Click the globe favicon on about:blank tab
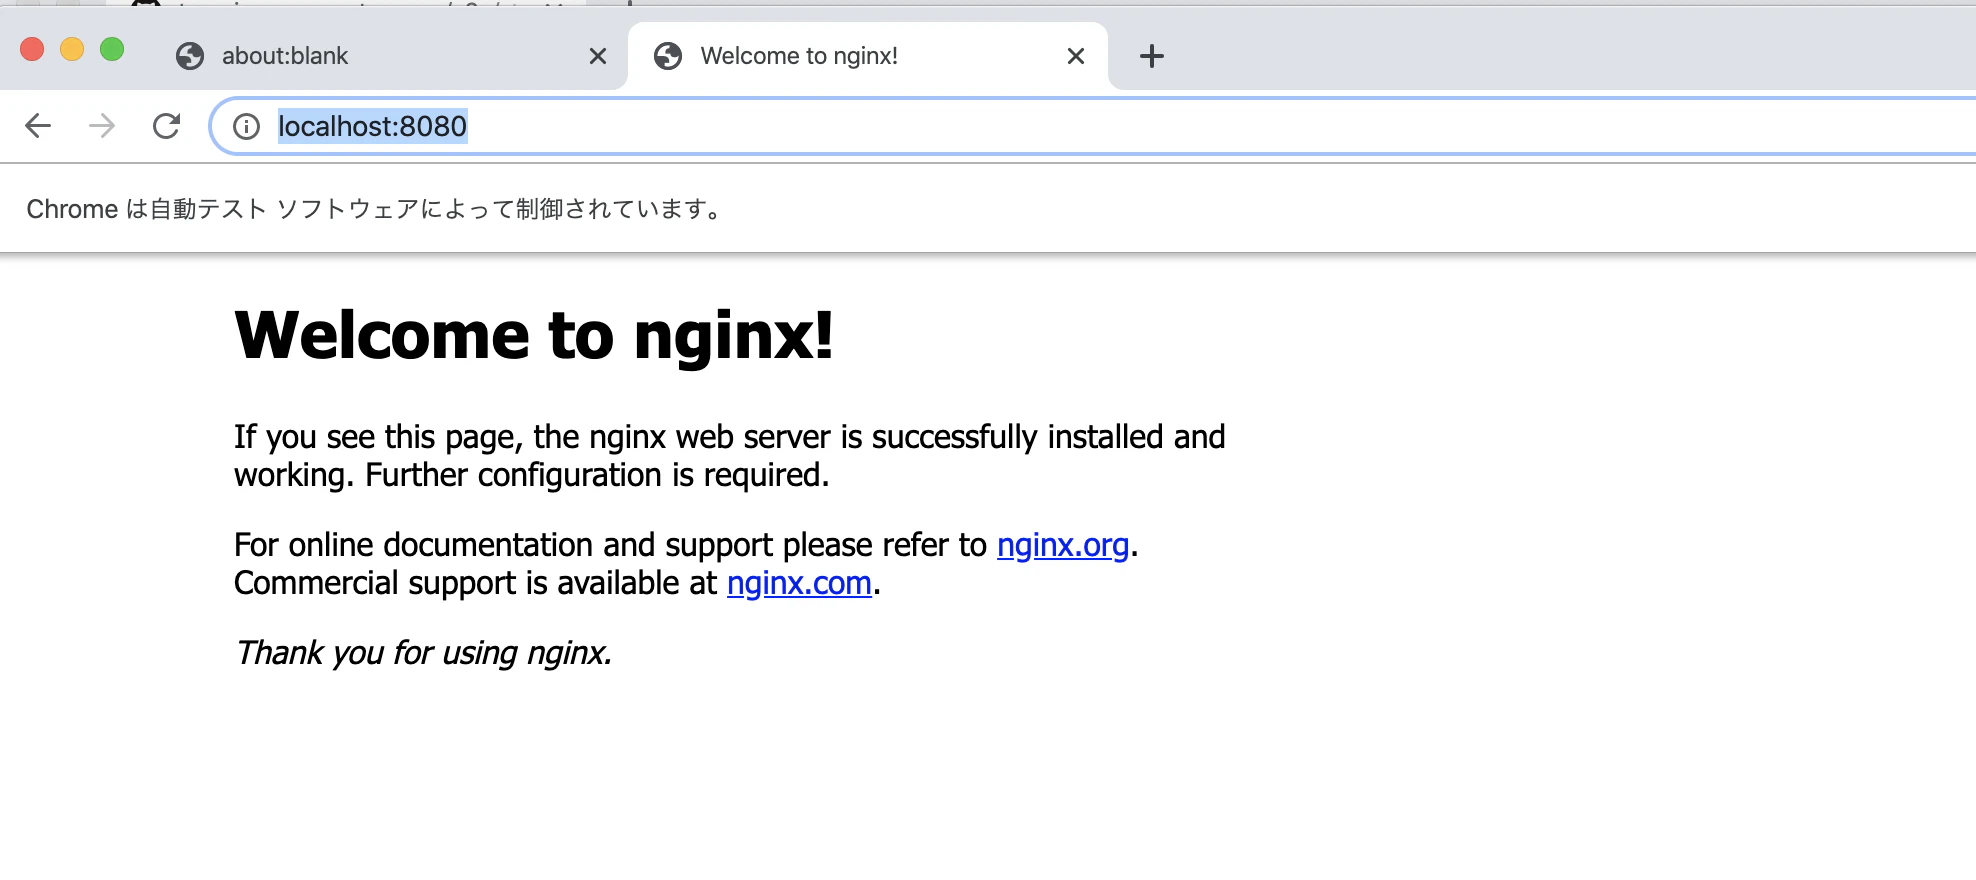Image resolution: width=1976 pixels, height=880 pixels. pyautogui.click(x=190, y=56)
